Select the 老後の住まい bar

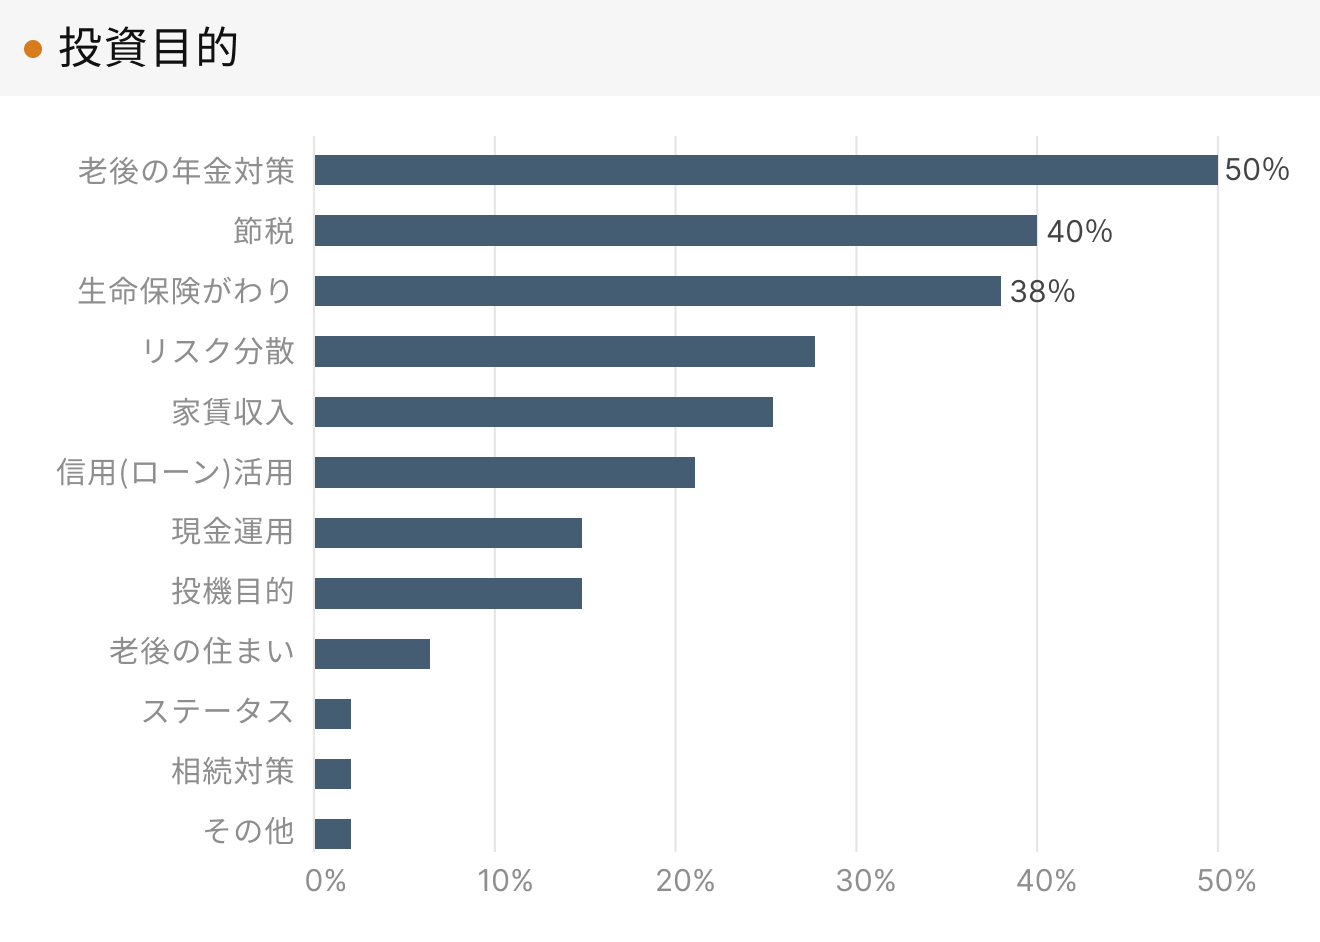[x=372, y=654]
